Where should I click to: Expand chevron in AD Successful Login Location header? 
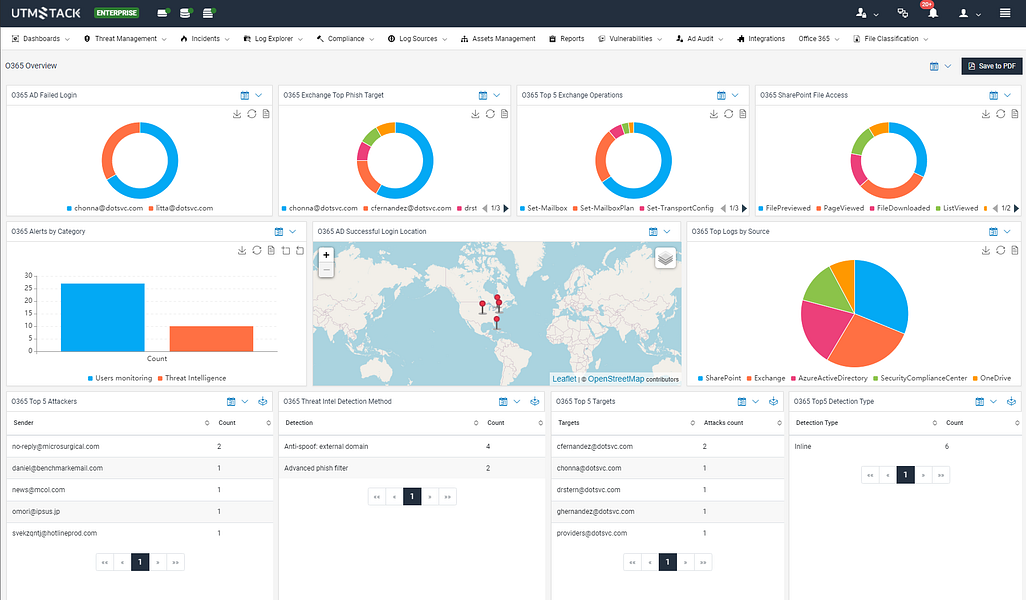click(x=667, y=232)
